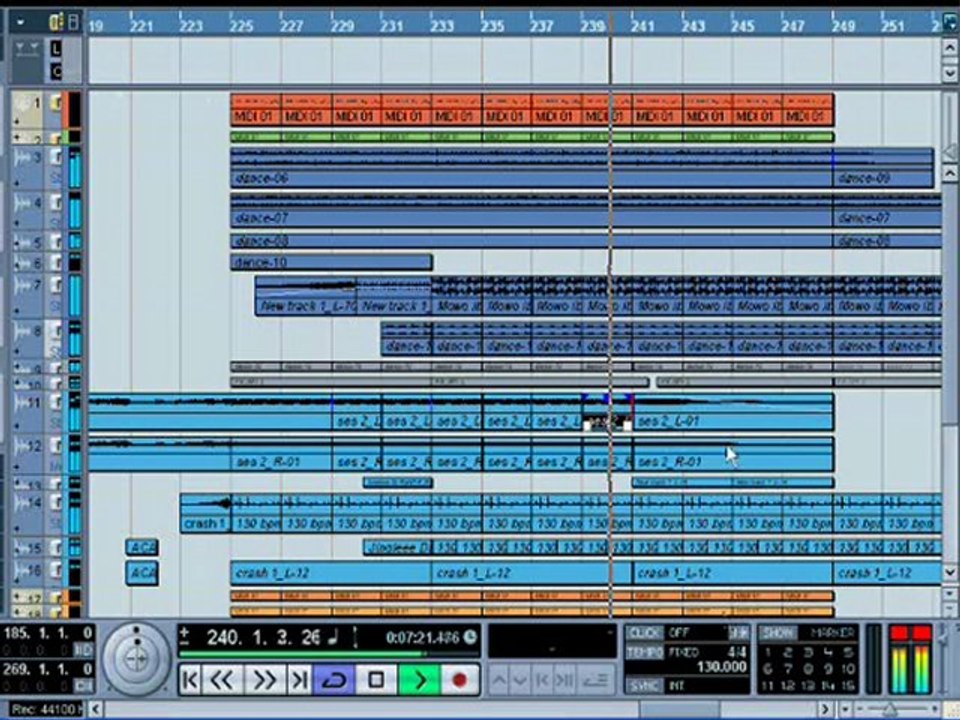Click the up arrow beside the ruler track
The height and width of the screenshot is (720, 960).
pyautogui.click(x=950, y=47)
